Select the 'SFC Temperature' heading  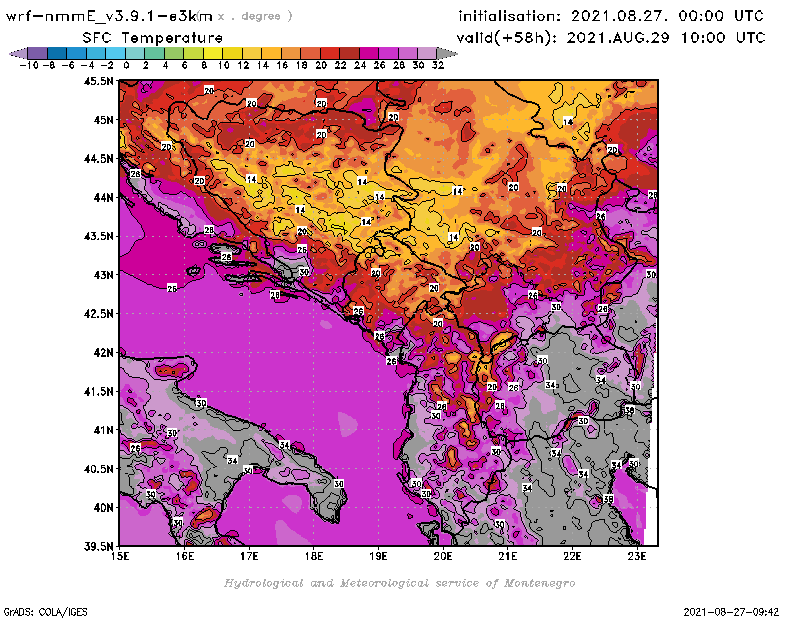click(153, 38)
